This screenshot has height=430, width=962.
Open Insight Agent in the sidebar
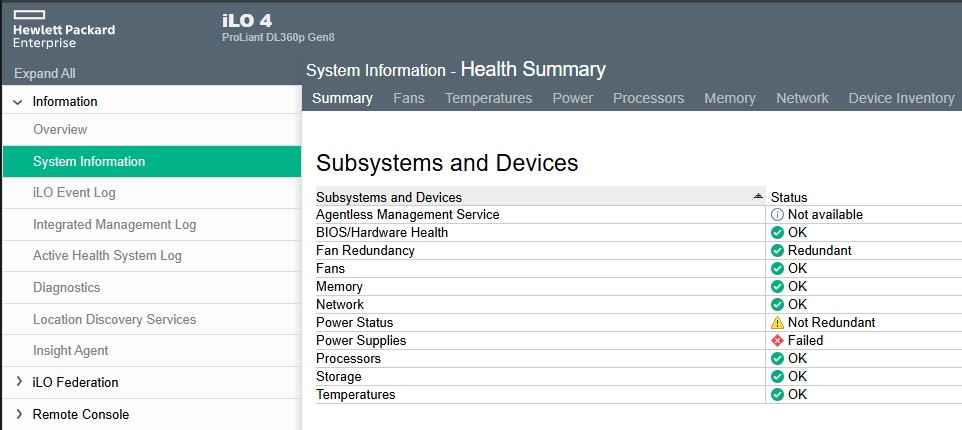[x=152, y=351]
